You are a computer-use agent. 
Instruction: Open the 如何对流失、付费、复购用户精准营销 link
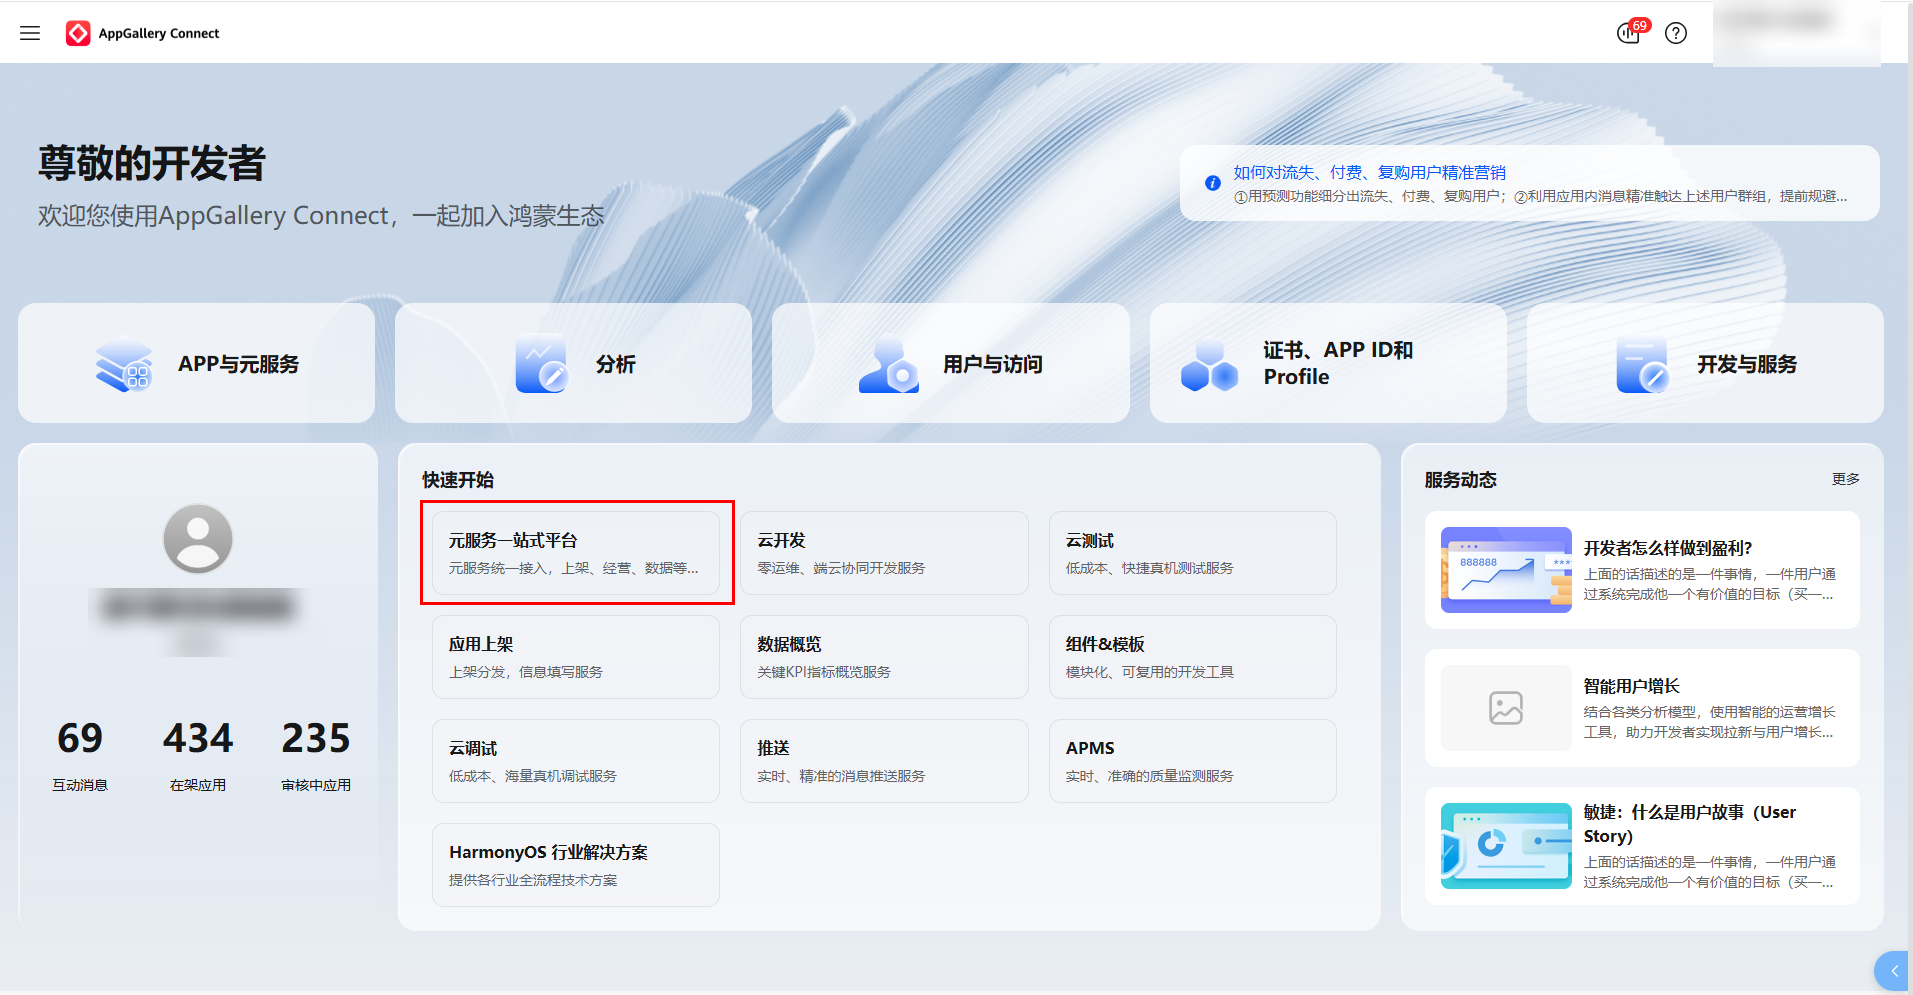(1369, 172)
